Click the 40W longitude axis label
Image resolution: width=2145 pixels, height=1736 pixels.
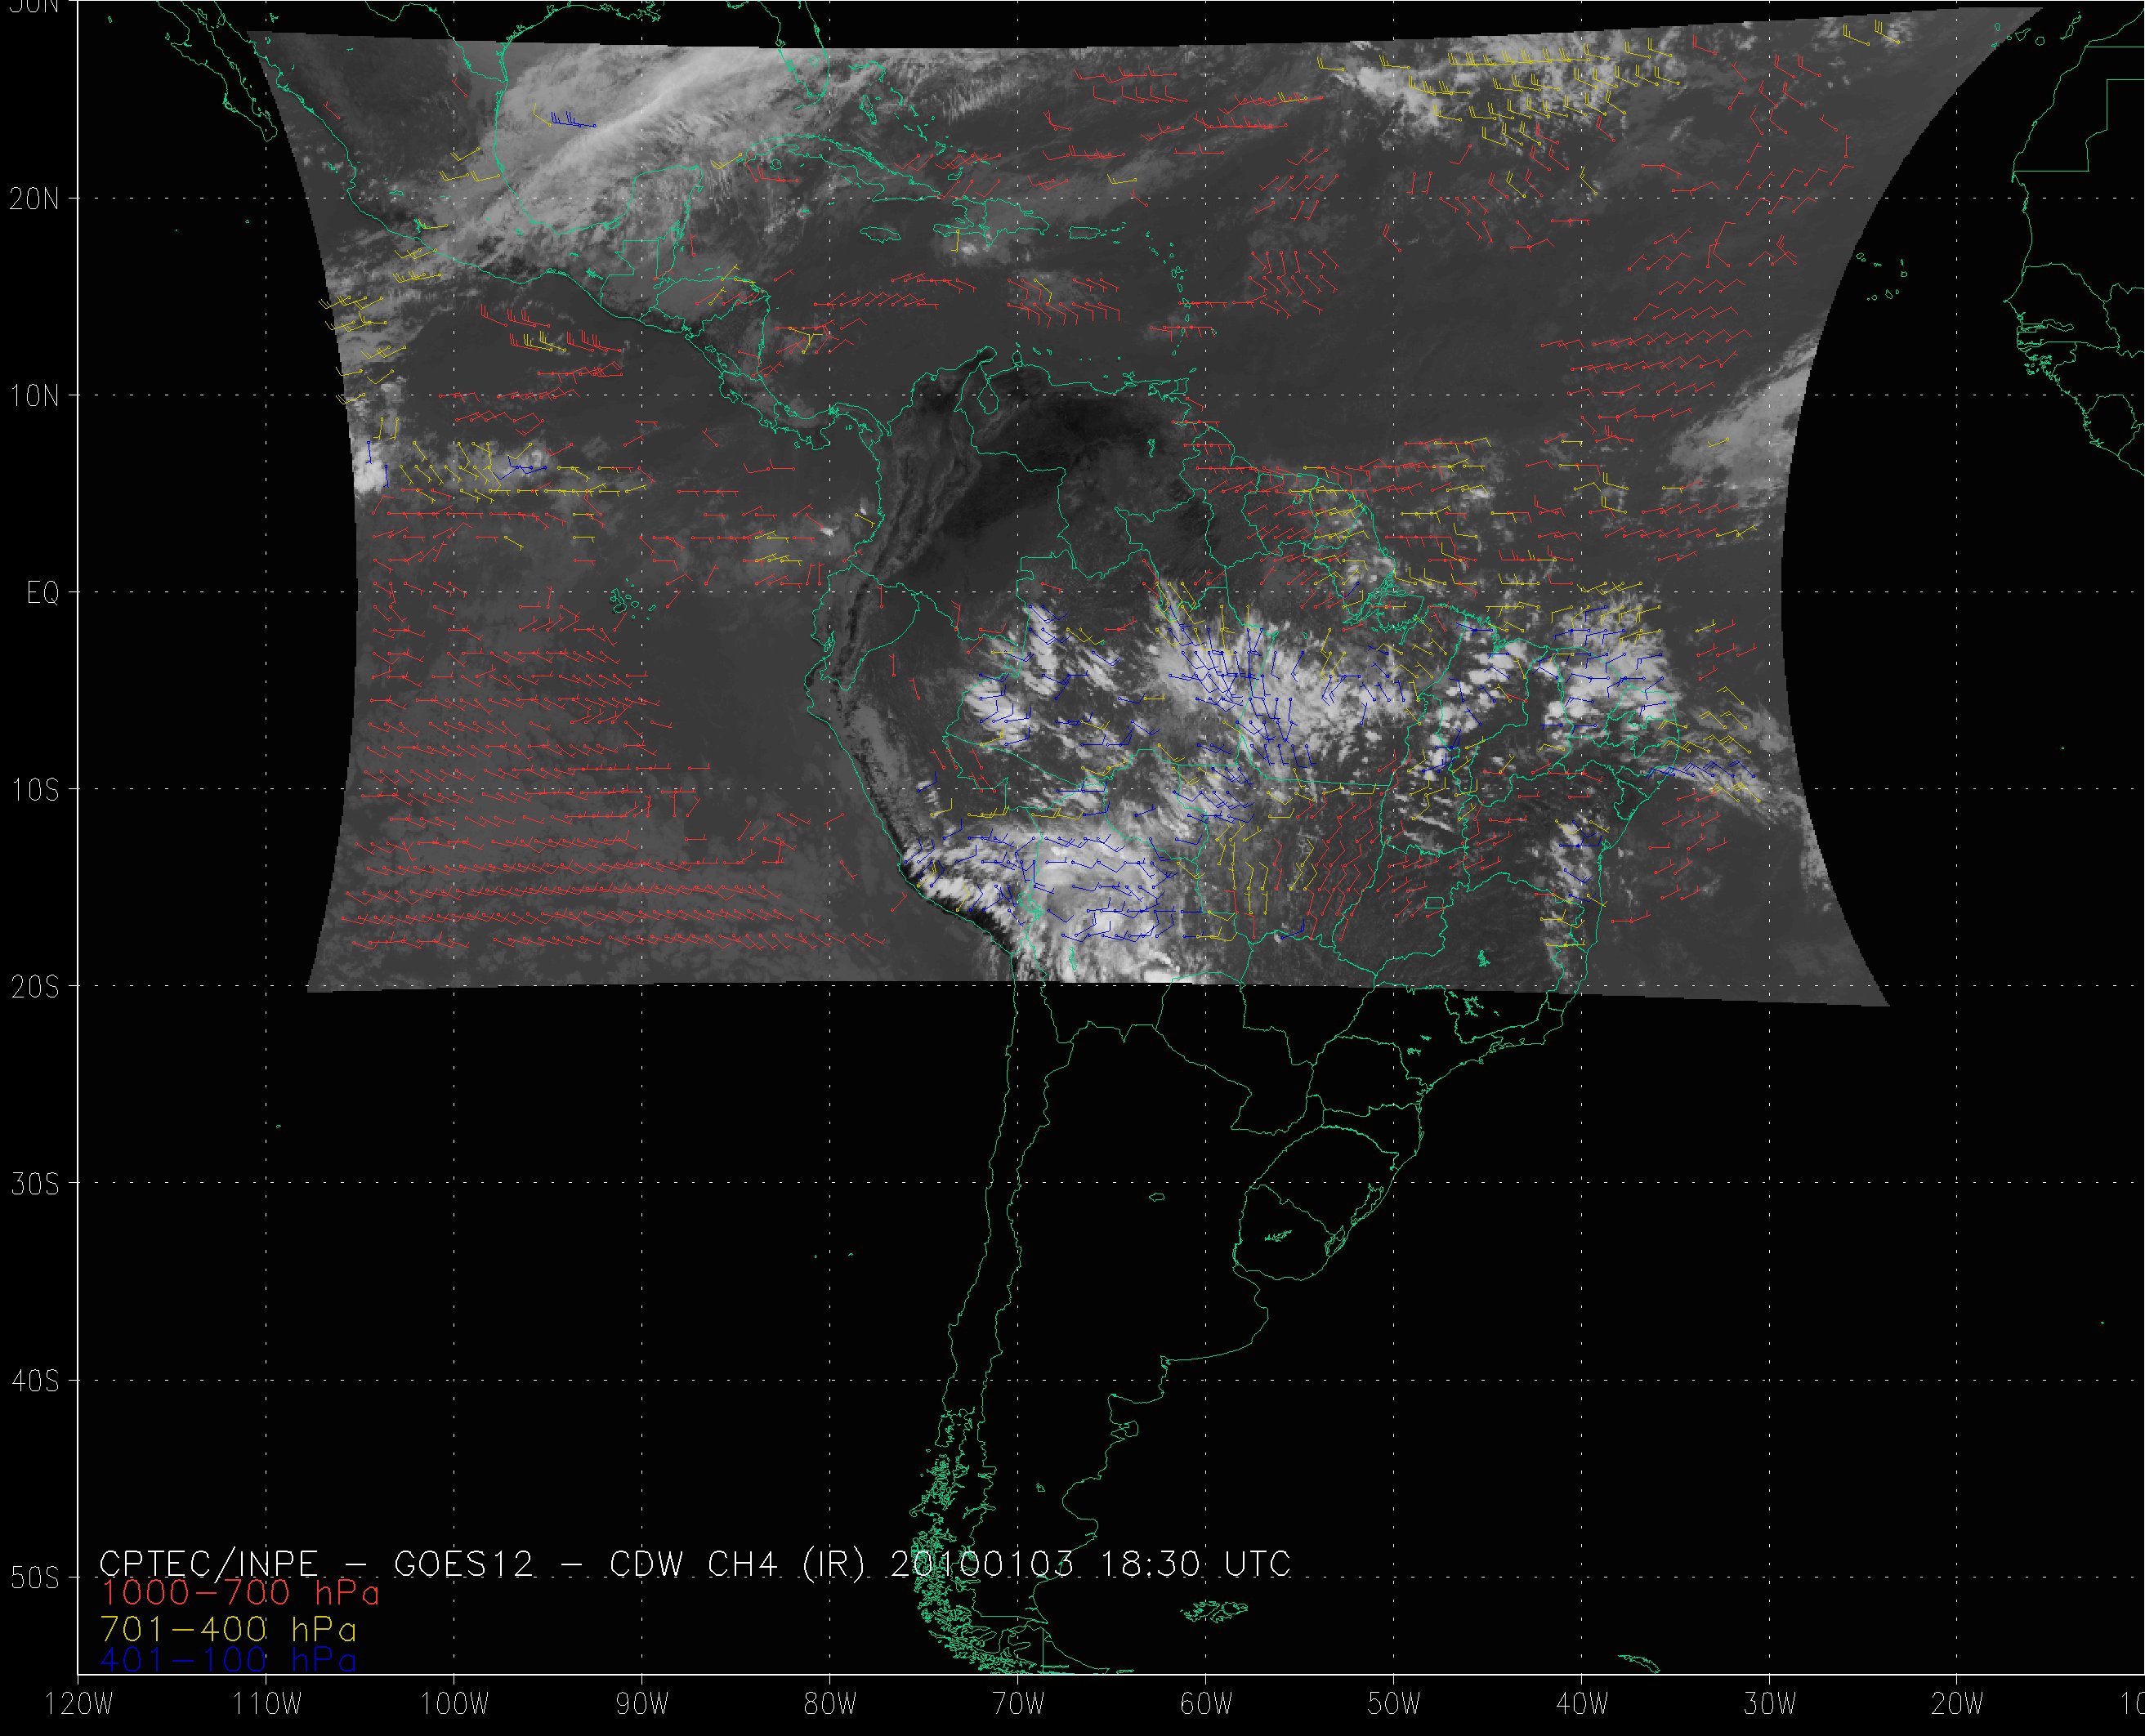[1582, 1704]
